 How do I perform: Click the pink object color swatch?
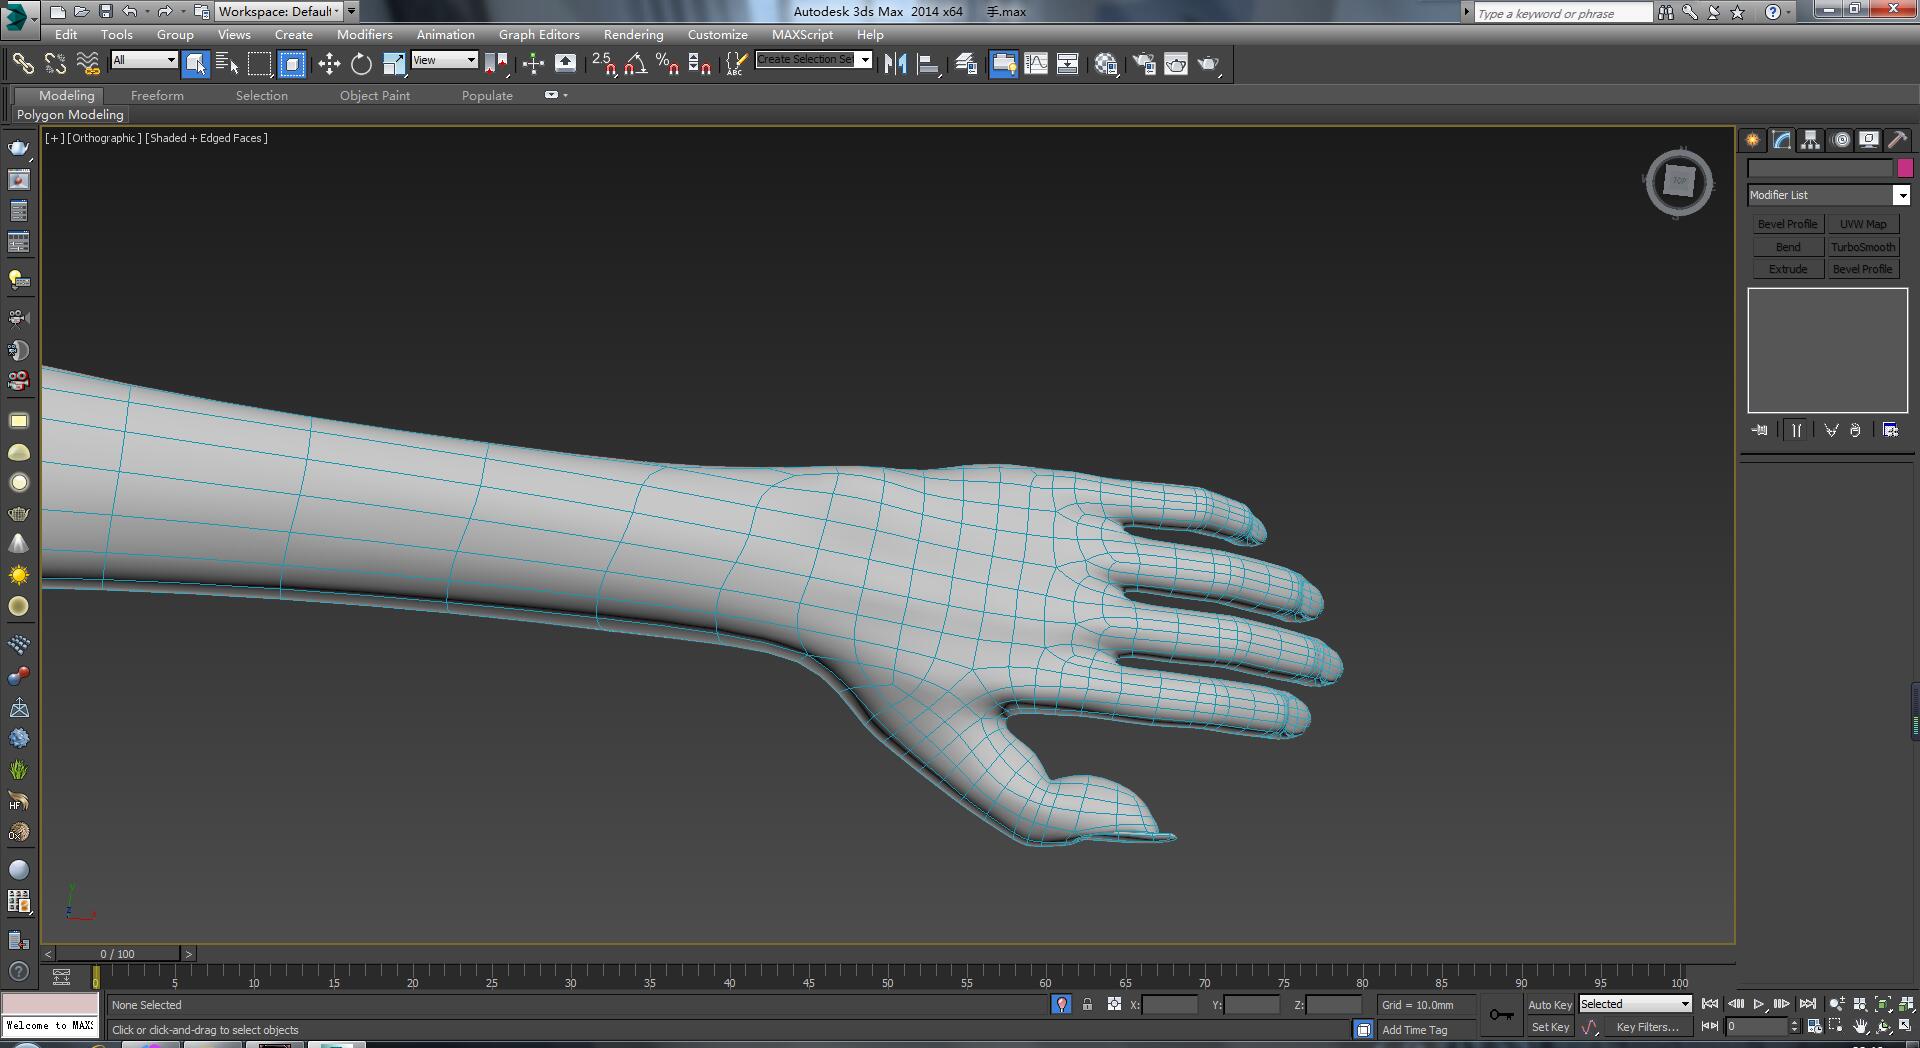click(1904, 168)
